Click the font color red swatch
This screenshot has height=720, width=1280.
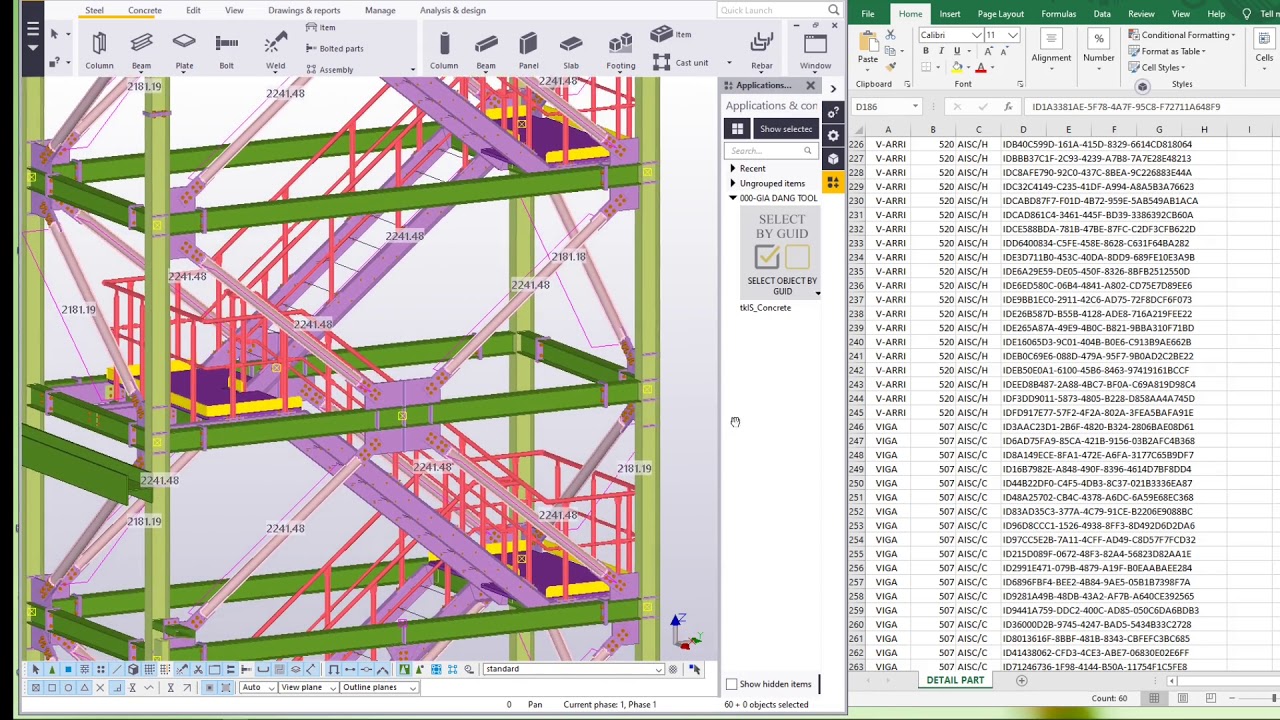click(981, 67)
